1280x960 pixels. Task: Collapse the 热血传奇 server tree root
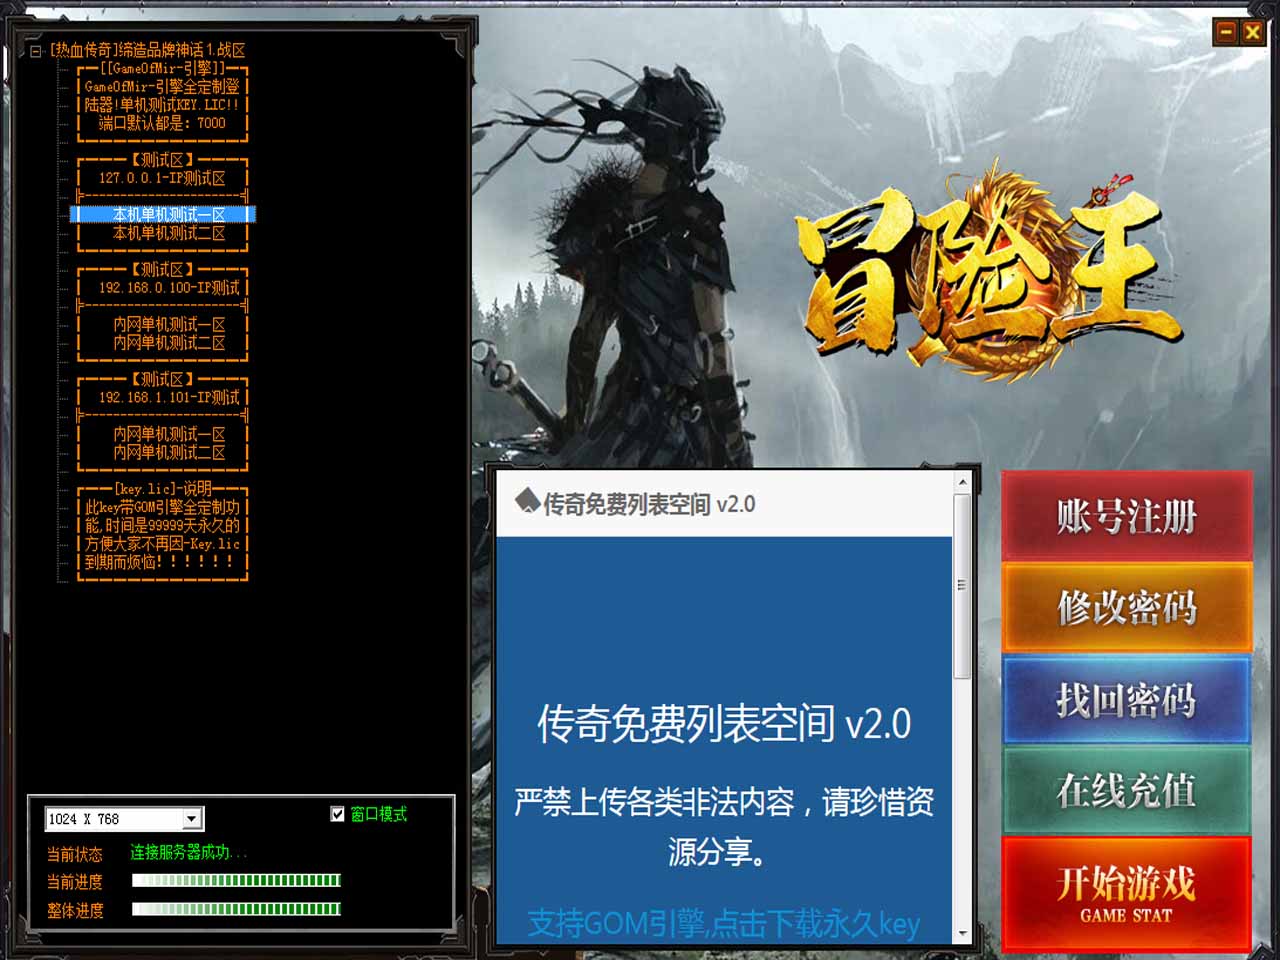36,50
